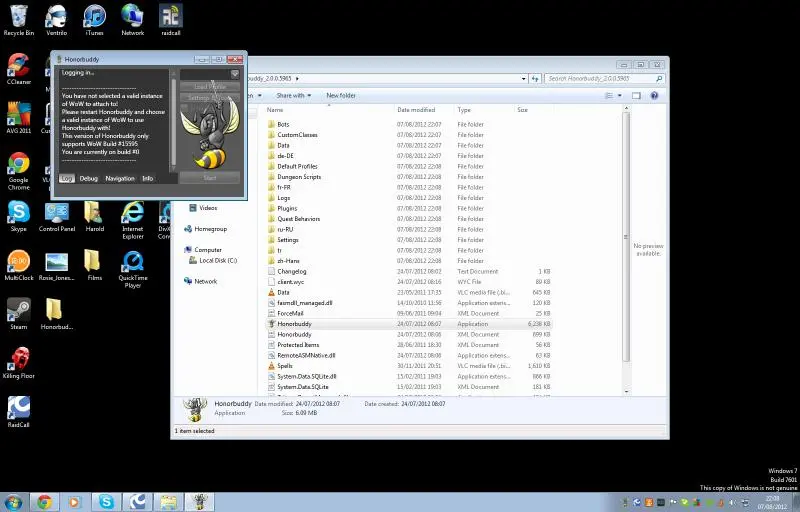The image size is (800, 512).
Task: Open the Honorbuddy folder on desktop
Action: [57, 314]
